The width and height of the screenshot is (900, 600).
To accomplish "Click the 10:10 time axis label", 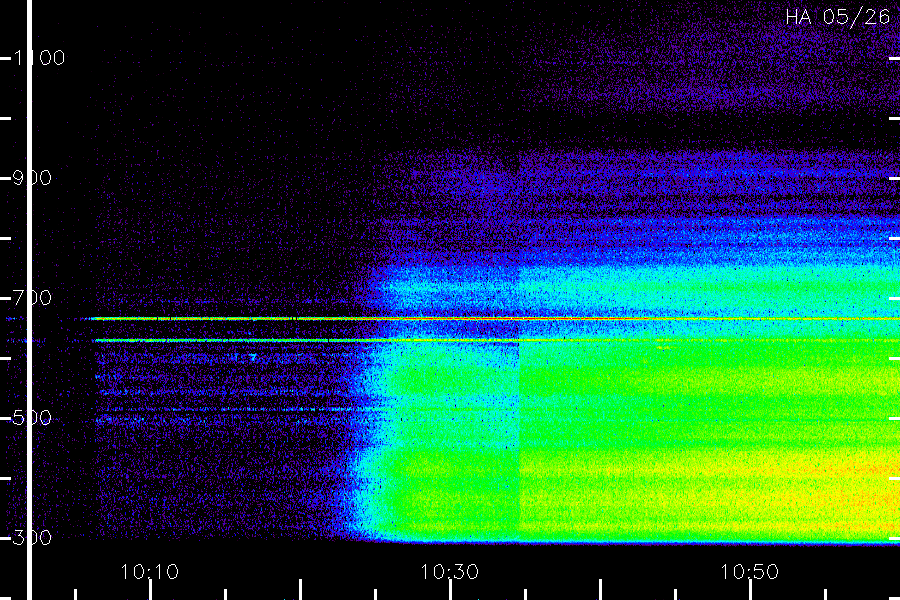I will pos(150,572).
